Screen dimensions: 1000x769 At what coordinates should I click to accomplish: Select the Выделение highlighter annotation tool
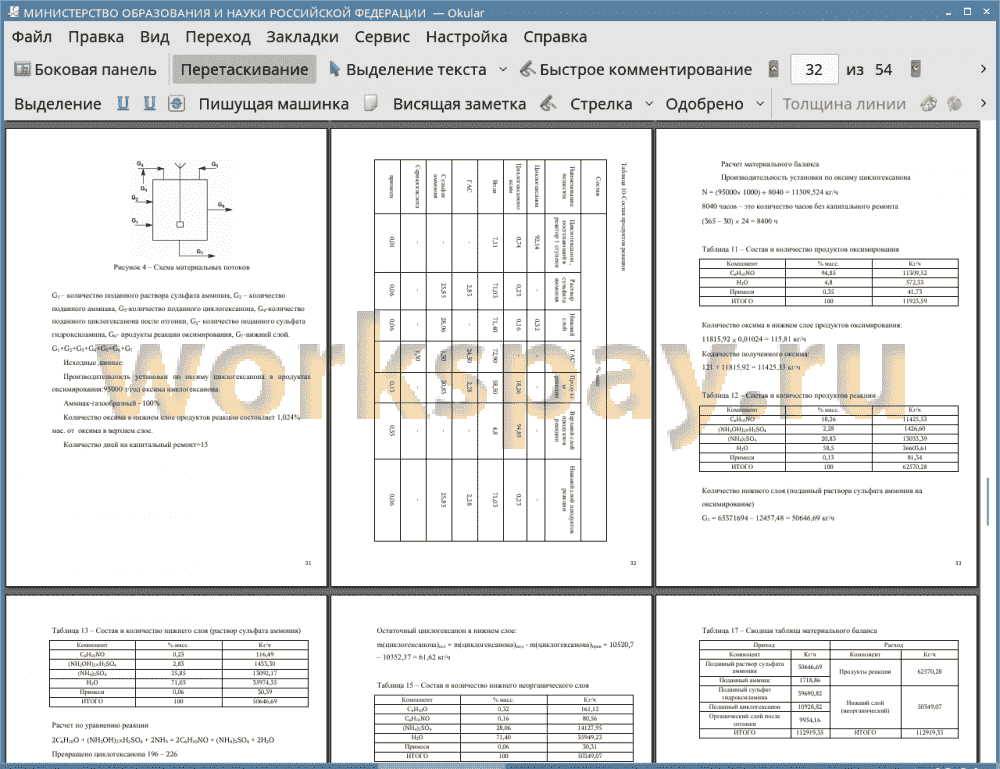pyautogui.click(x=57, y=104)
